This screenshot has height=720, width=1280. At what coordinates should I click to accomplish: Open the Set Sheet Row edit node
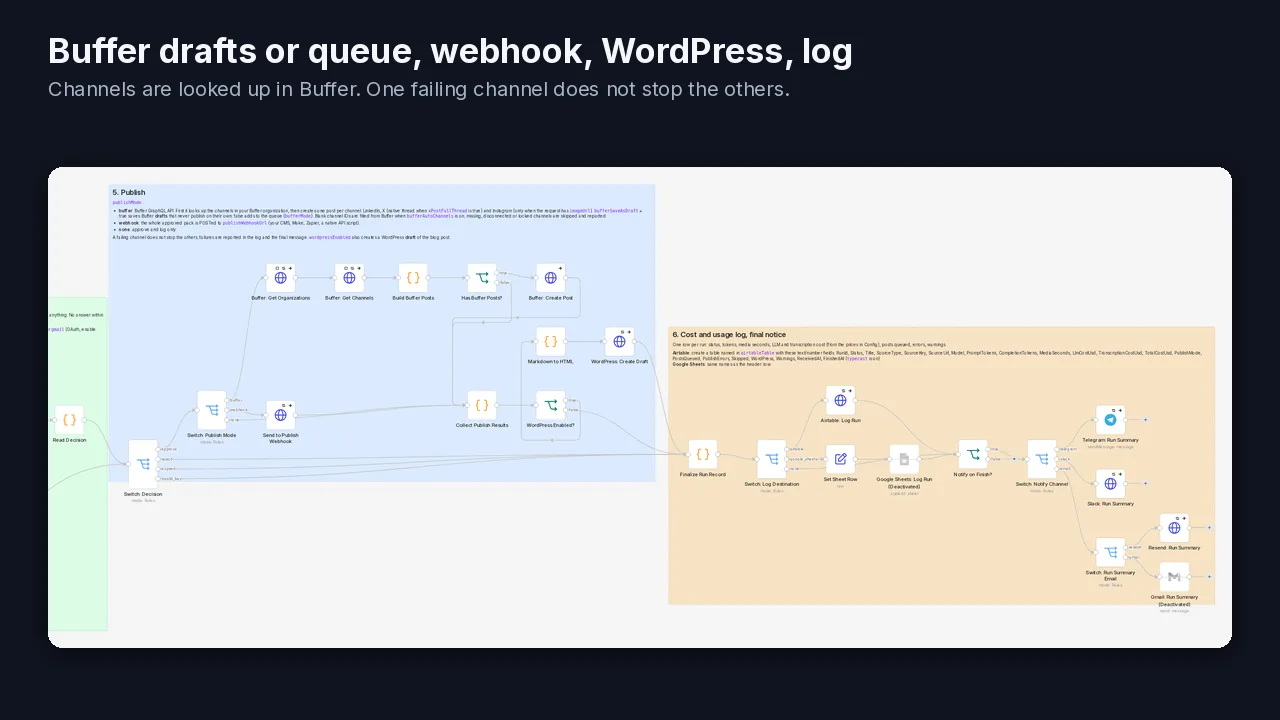841,459
